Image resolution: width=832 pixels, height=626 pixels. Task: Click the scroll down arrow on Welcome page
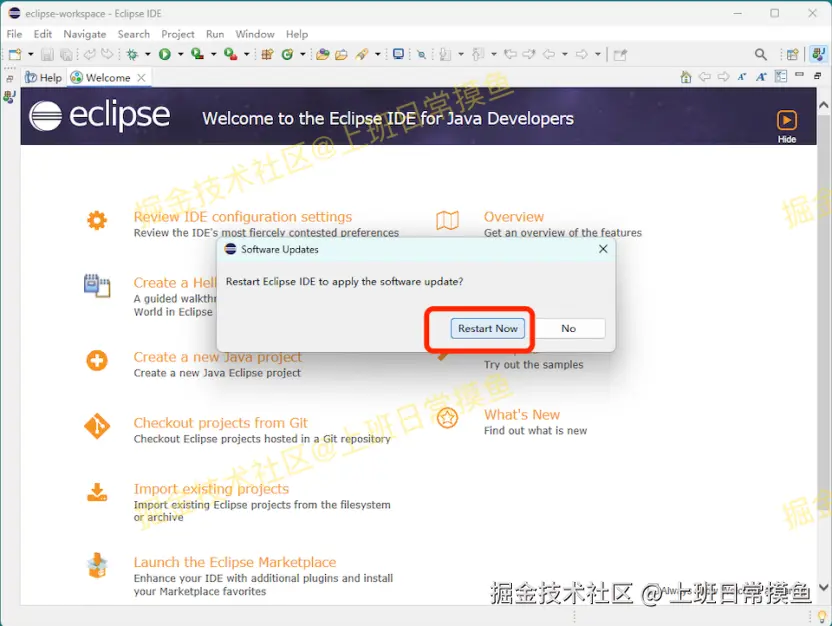coord(824,587)
